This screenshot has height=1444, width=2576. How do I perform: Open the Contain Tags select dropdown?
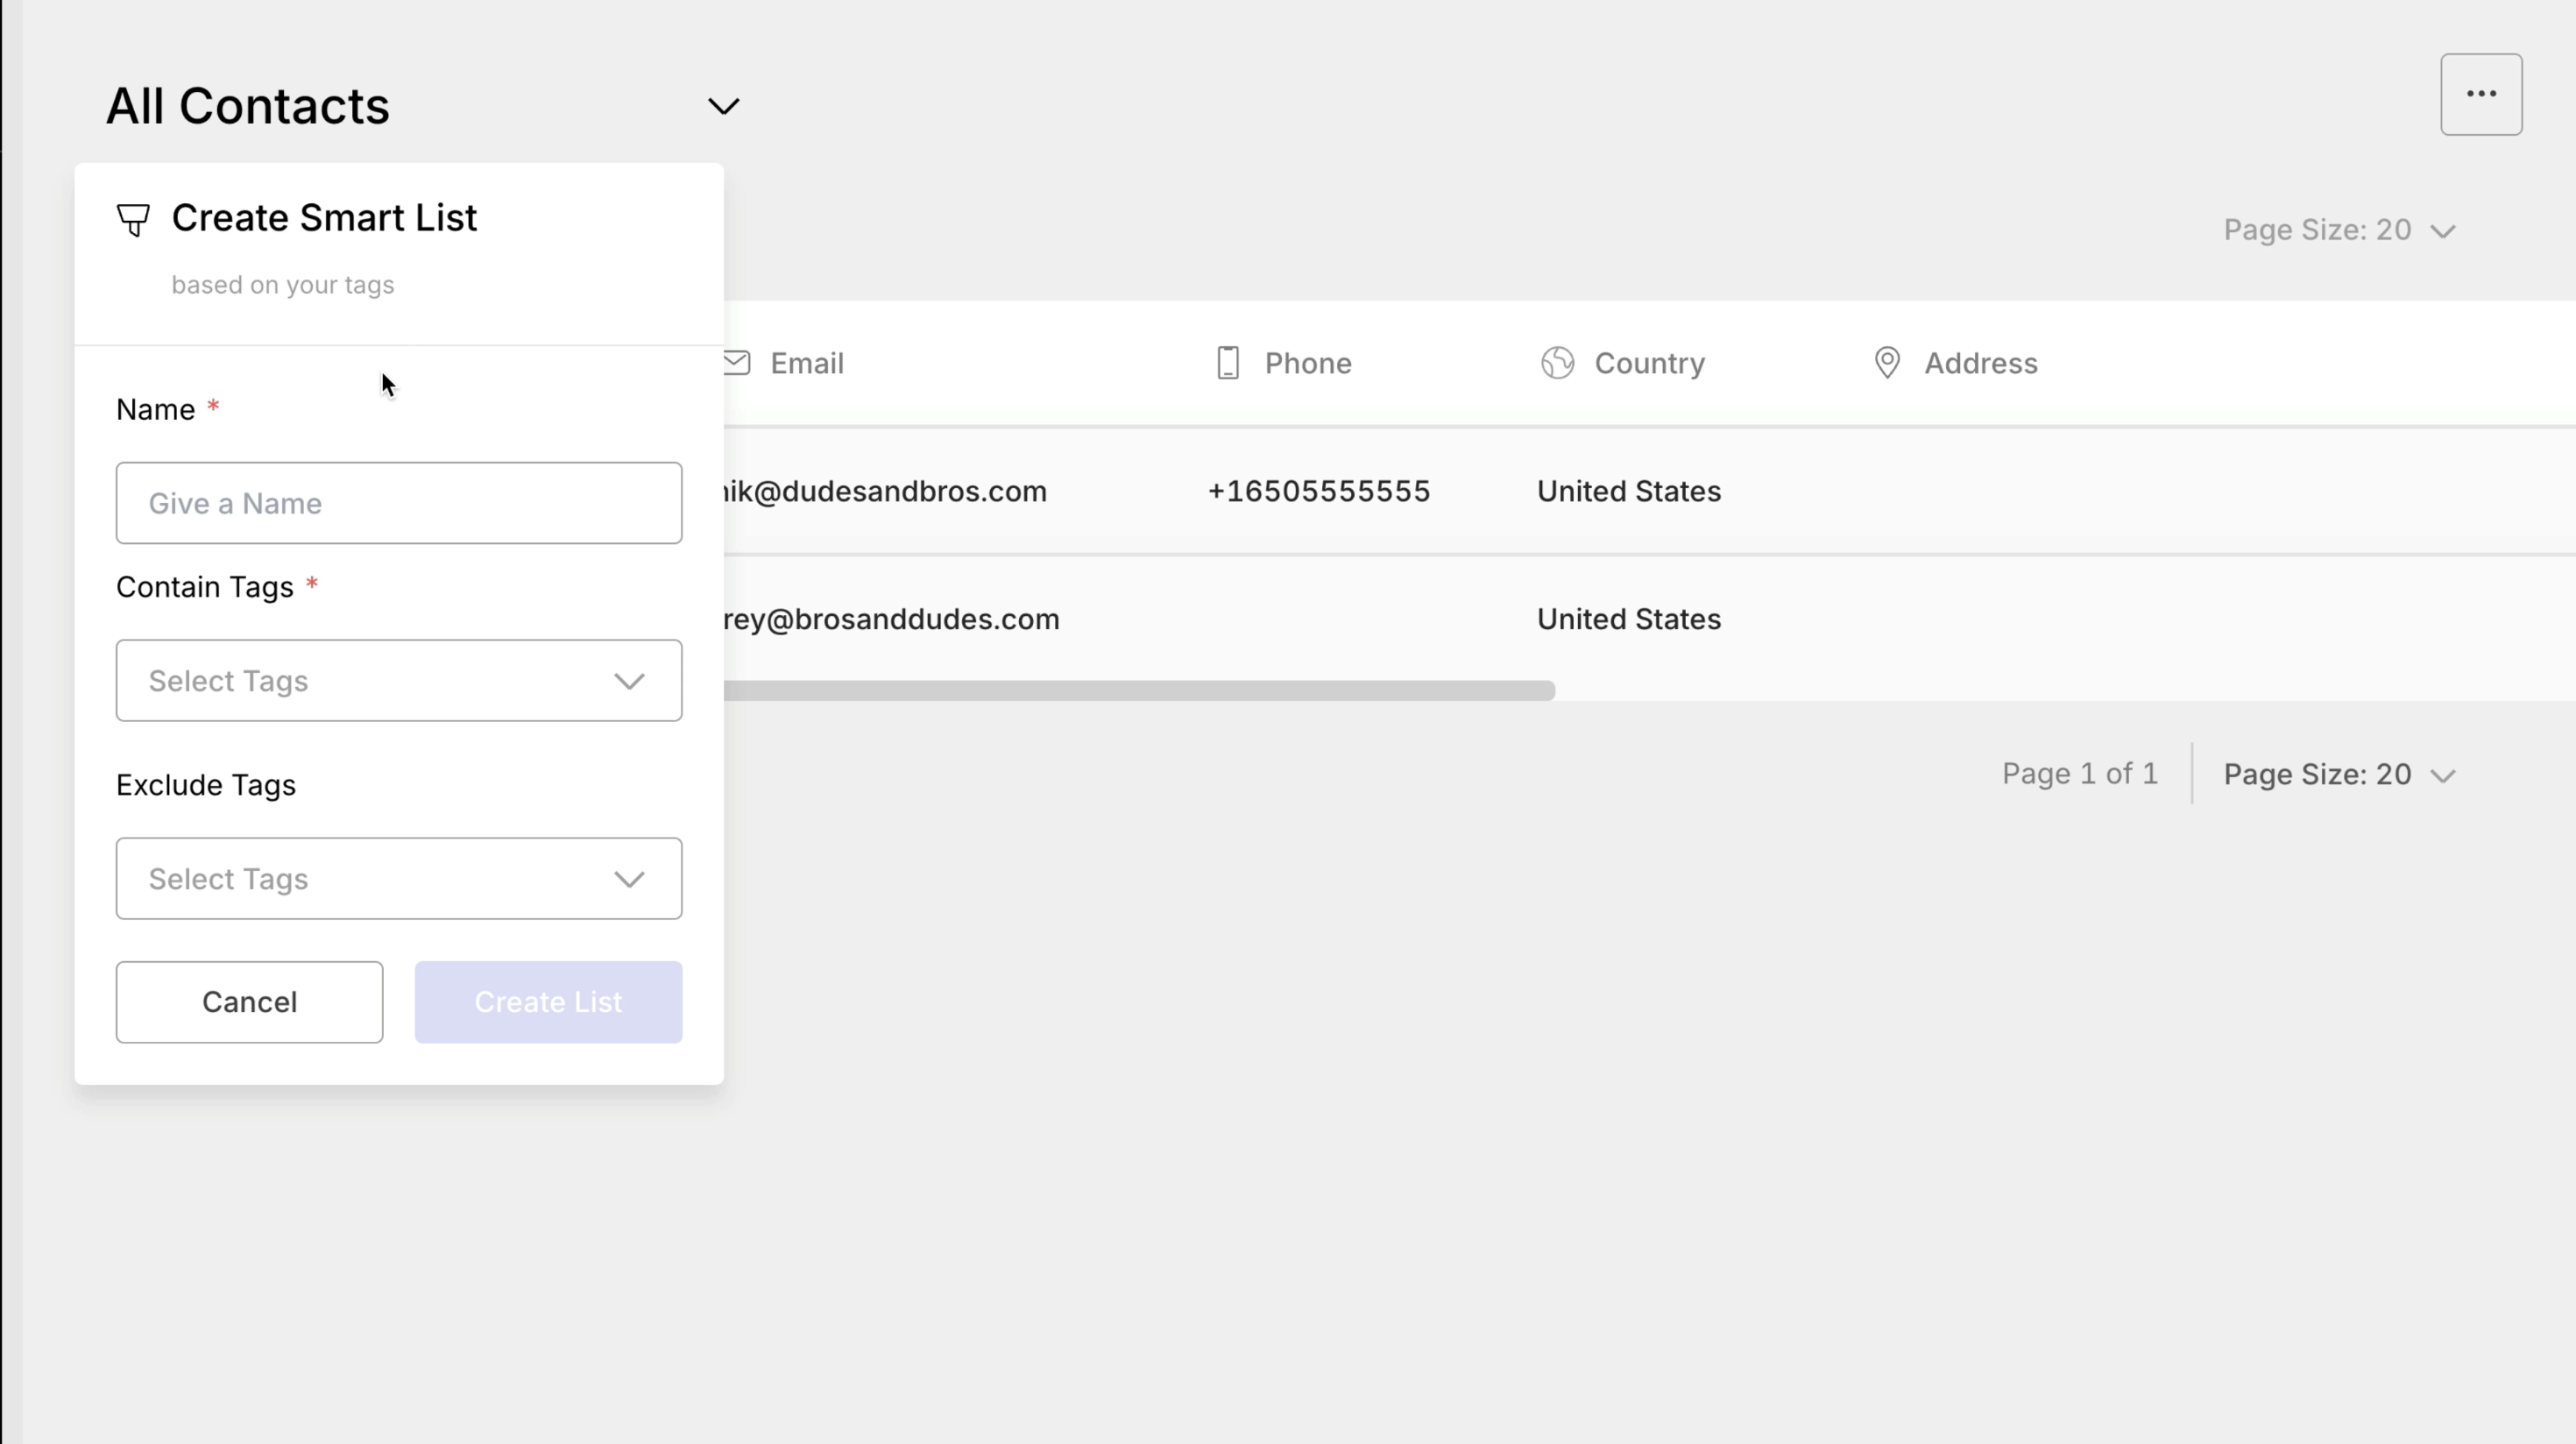[x=398, y=681]
